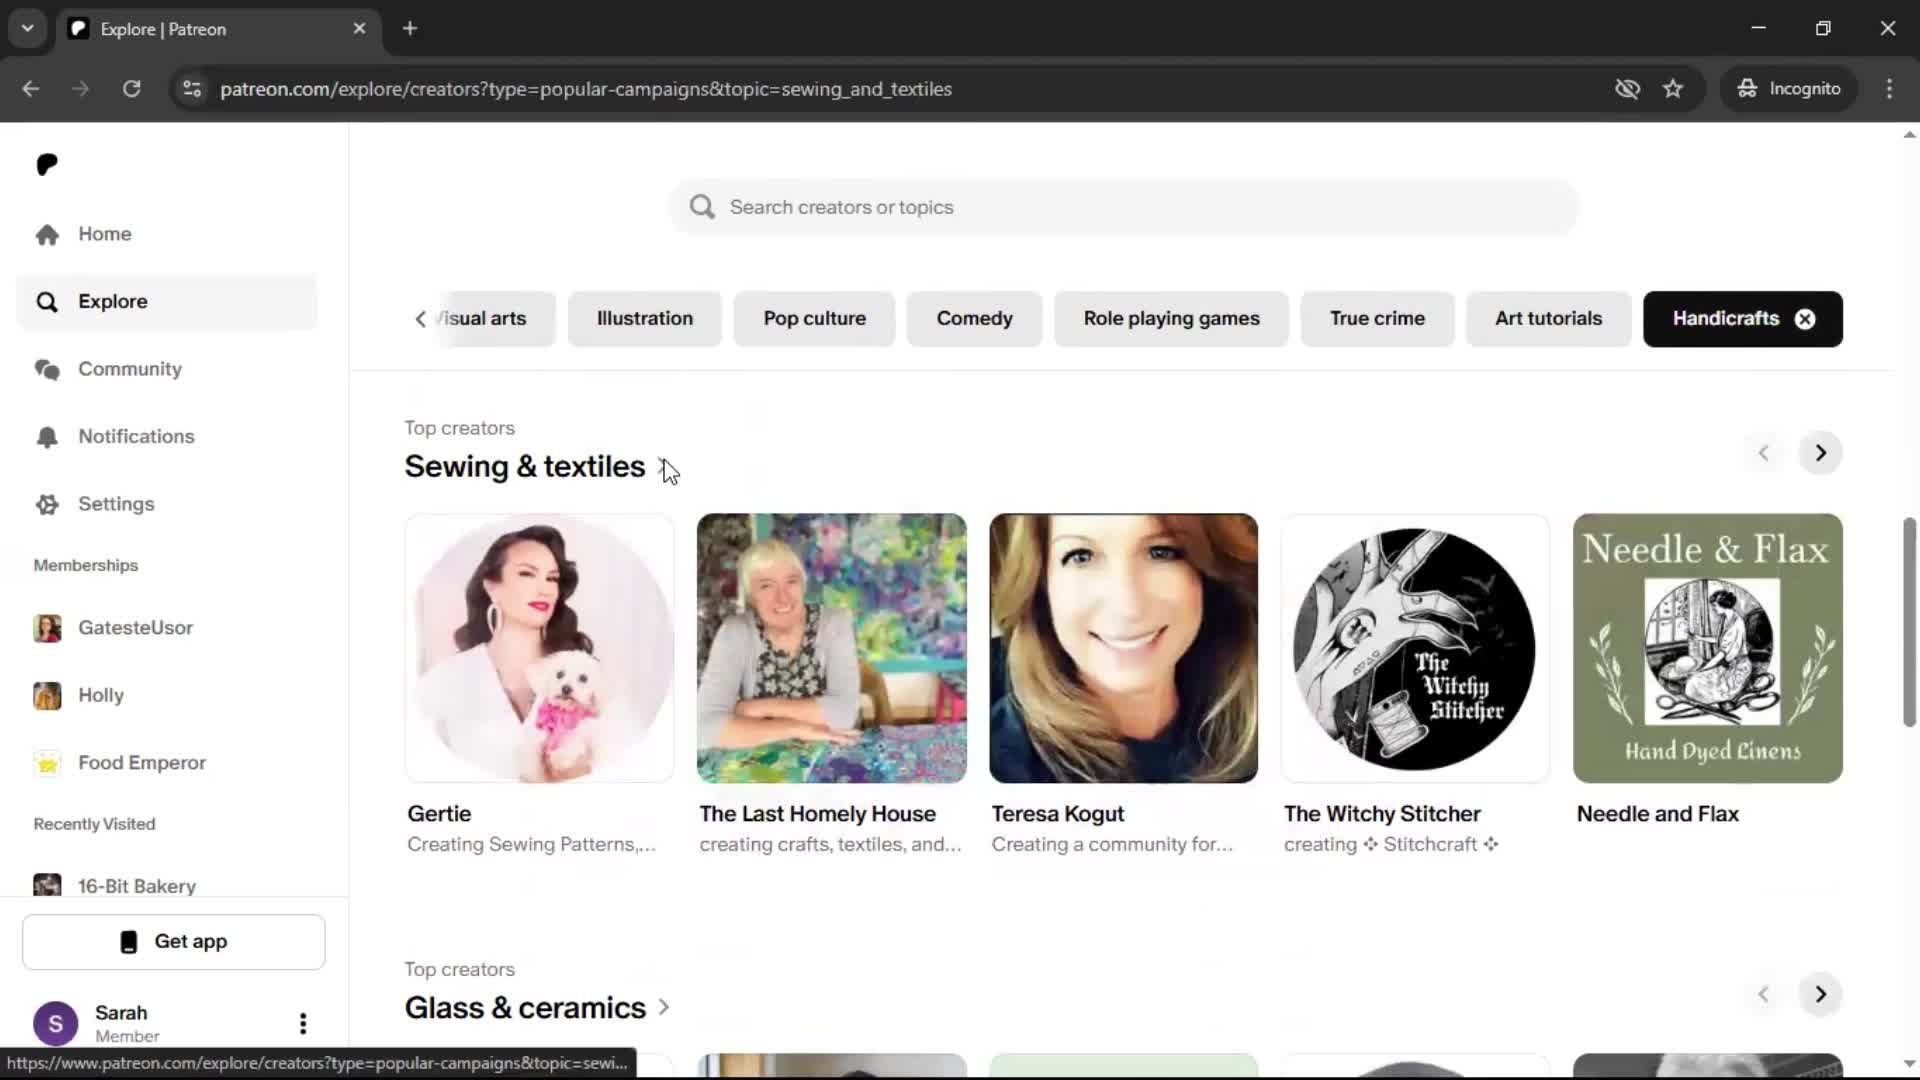Open Settings in the sidebar
This screenshot has width=1920, height=1080.
(x=167, y=504)
